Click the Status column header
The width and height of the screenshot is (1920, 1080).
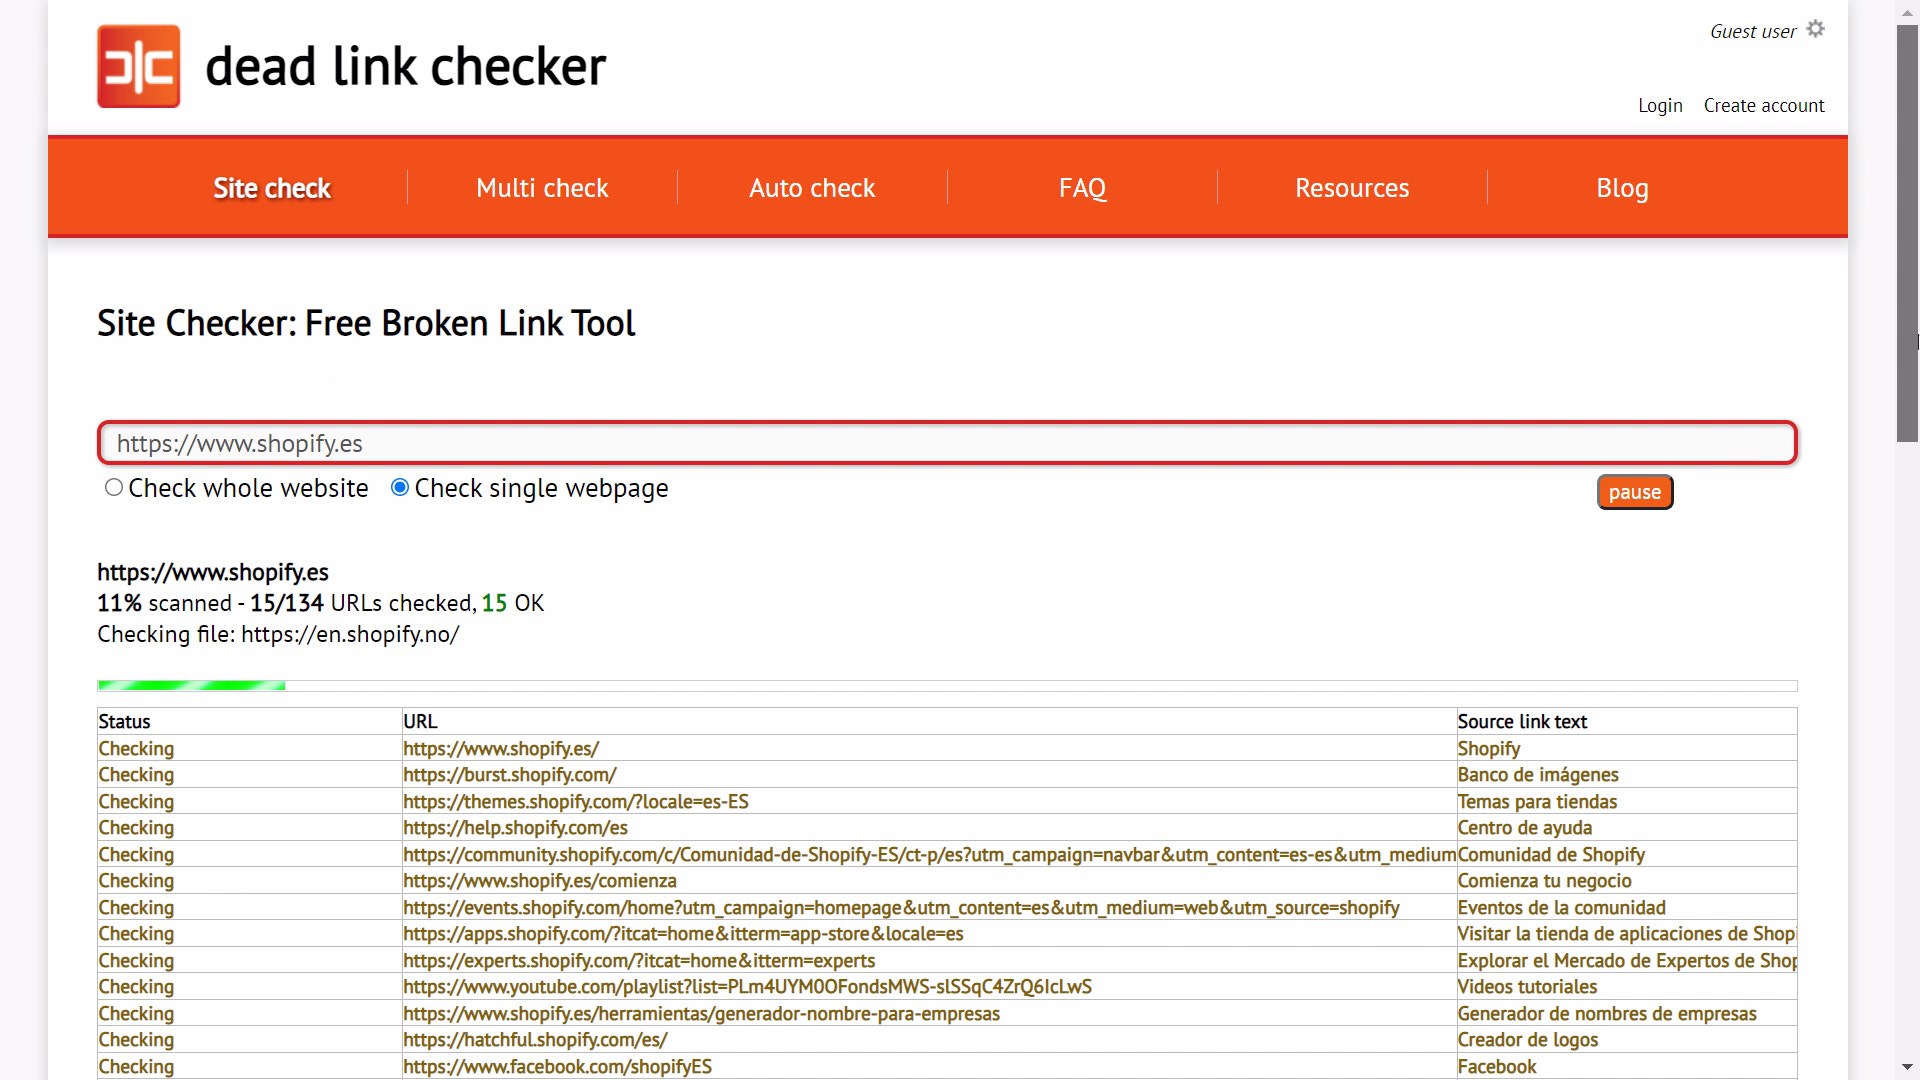click(124, 722)
